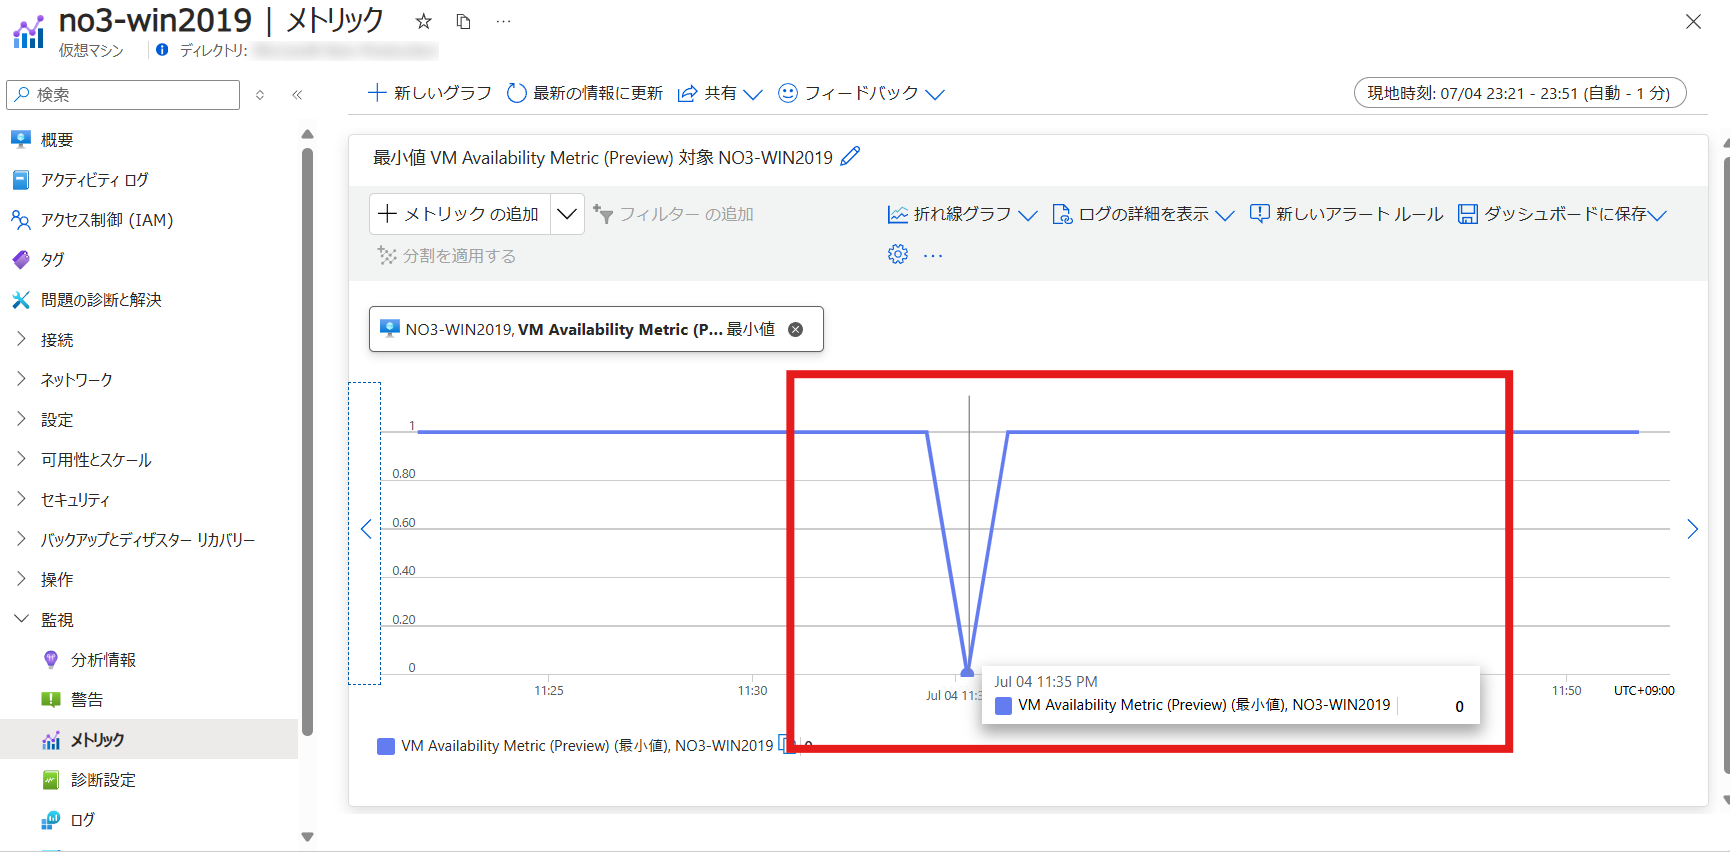Click sidebar scroll down arrow
Image resolution: width=1730 pixels, height=852 pixels.
coord(307,837)
